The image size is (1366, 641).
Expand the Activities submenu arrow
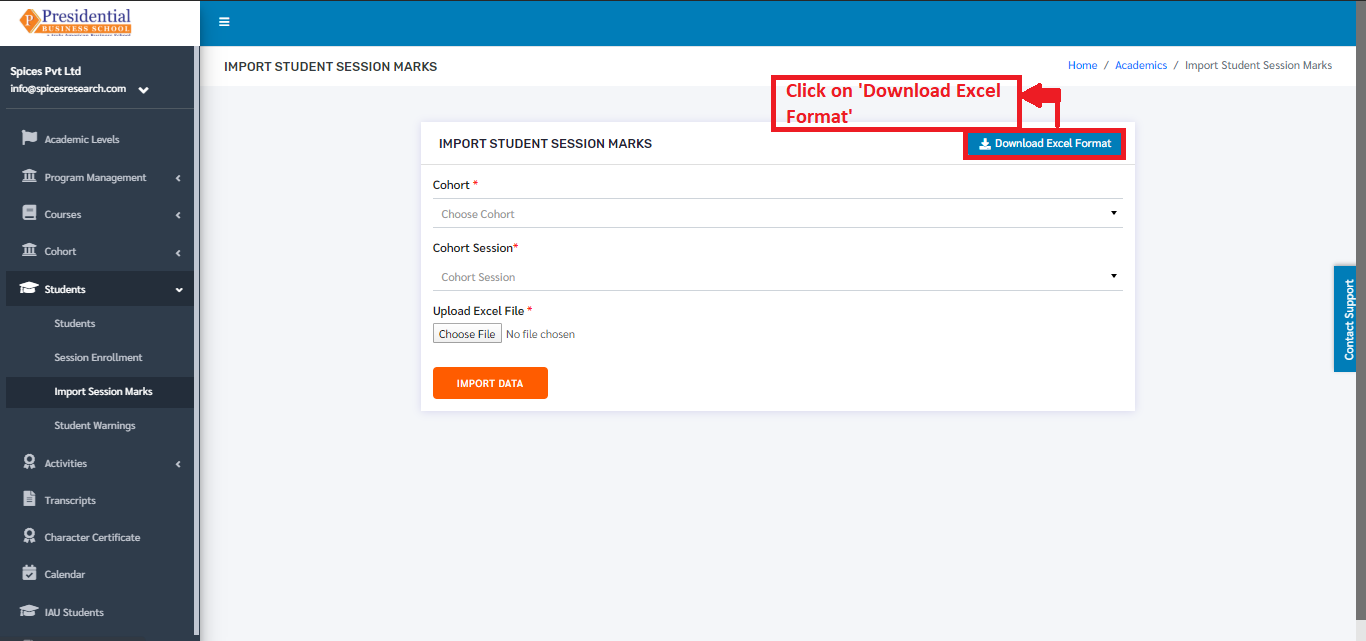(178, 464)
